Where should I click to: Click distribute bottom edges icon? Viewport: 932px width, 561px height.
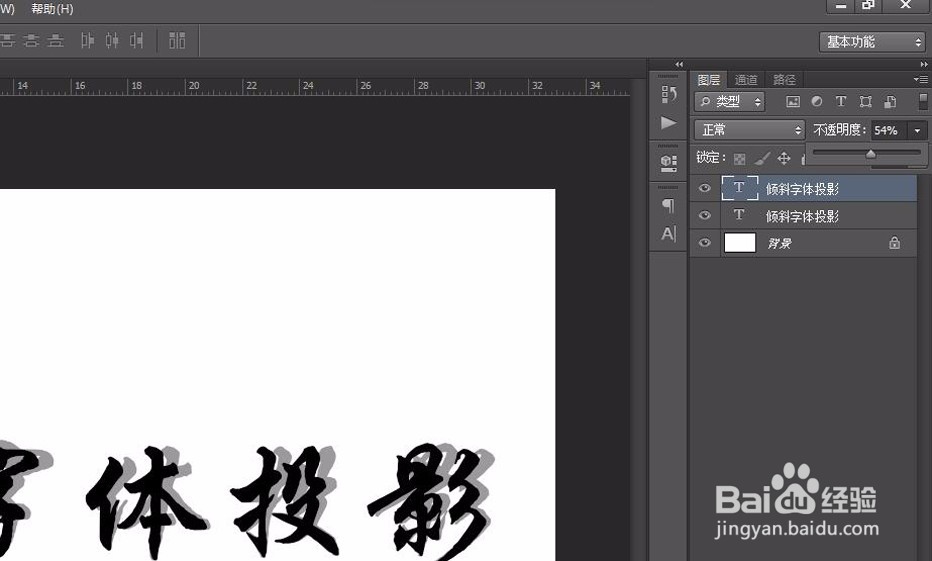click(55, 40)
